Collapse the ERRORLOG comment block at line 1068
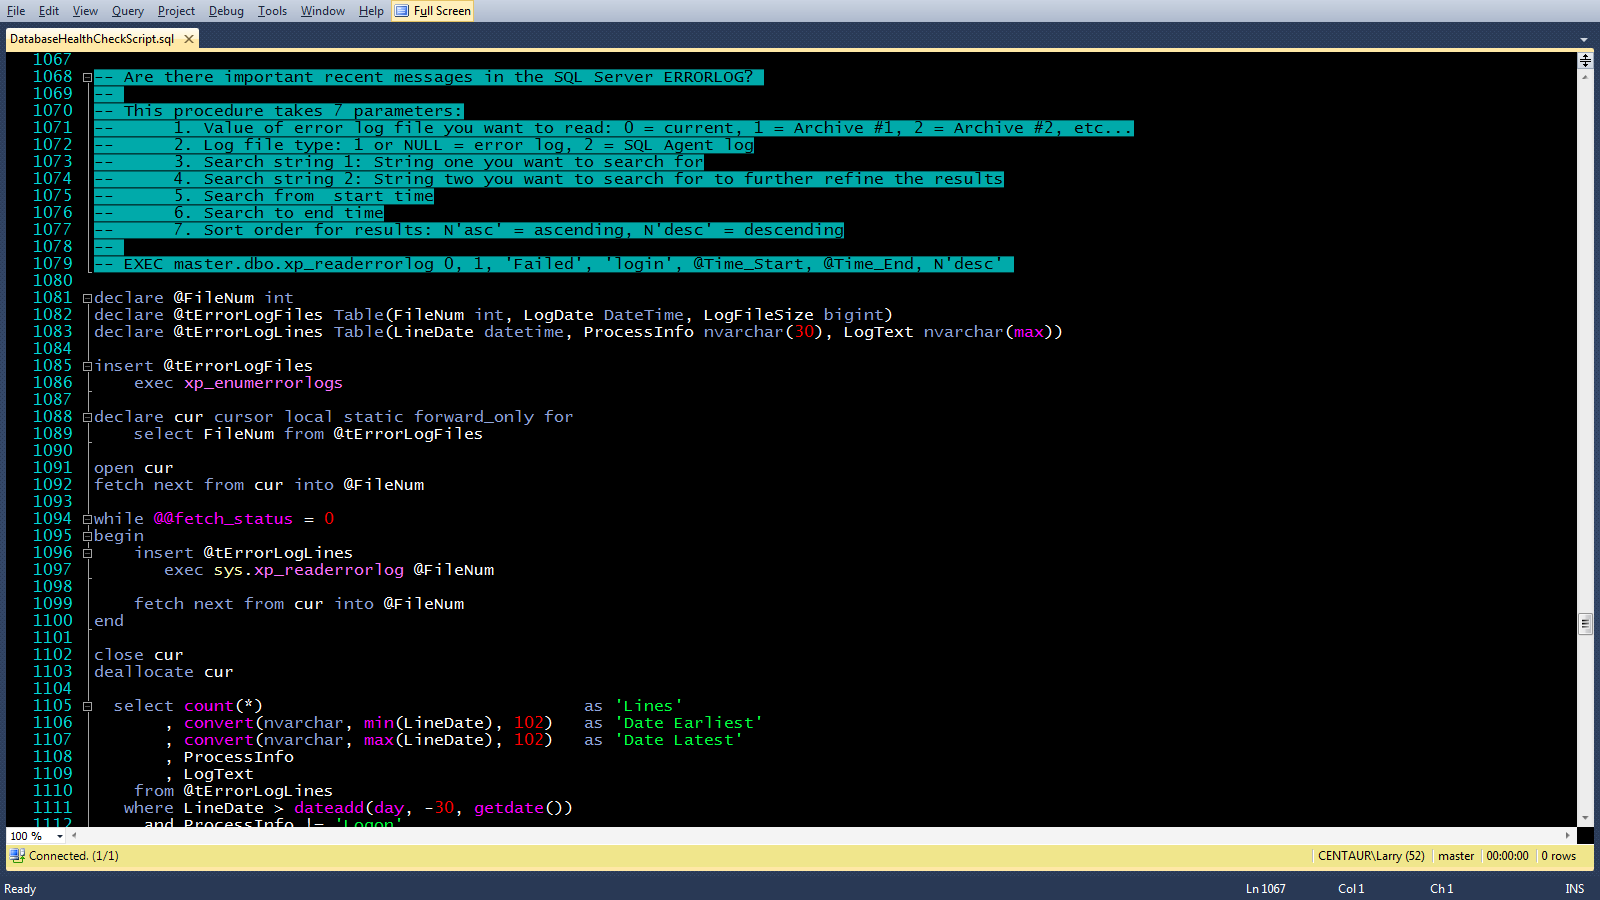This screenshot has width=1600, height=900. pos(87,76)
